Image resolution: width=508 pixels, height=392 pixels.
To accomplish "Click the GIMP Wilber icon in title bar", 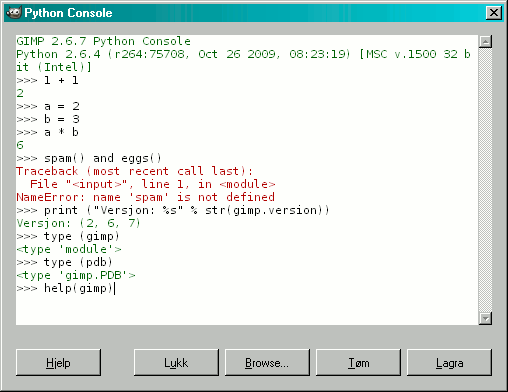I will click(x=14, y=13).
